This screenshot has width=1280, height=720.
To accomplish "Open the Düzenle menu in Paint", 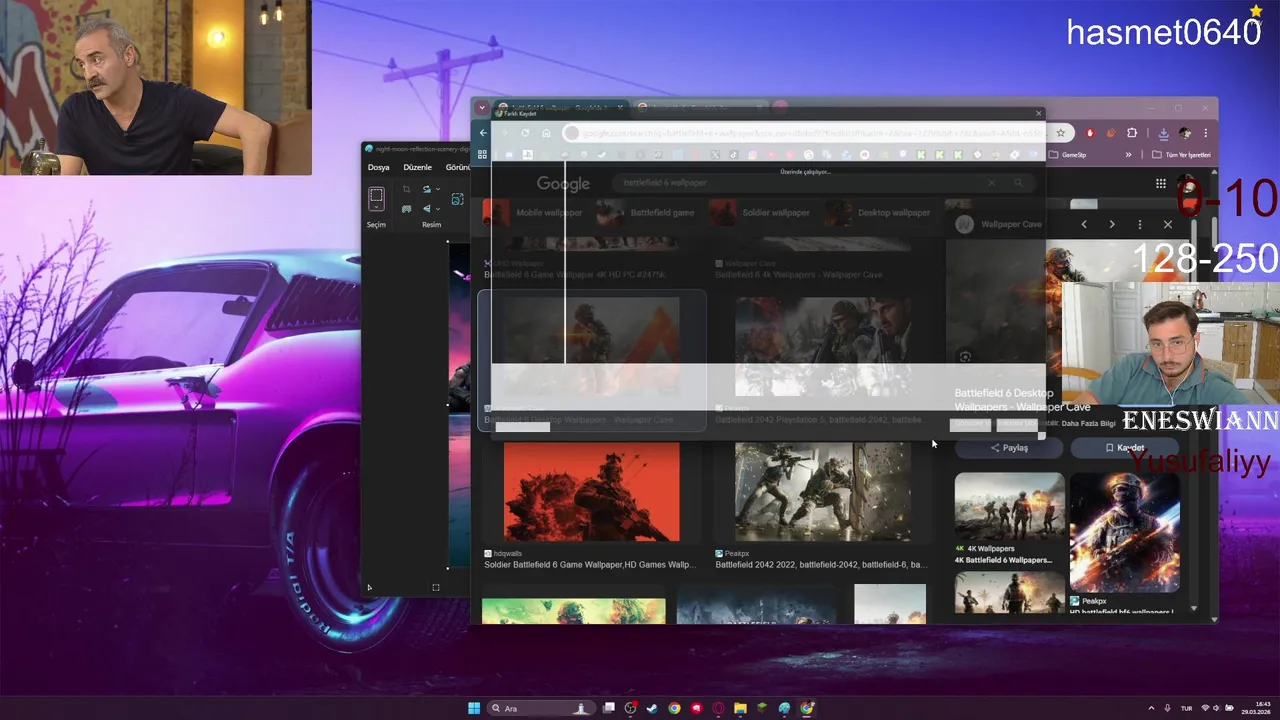I will 417,167.
